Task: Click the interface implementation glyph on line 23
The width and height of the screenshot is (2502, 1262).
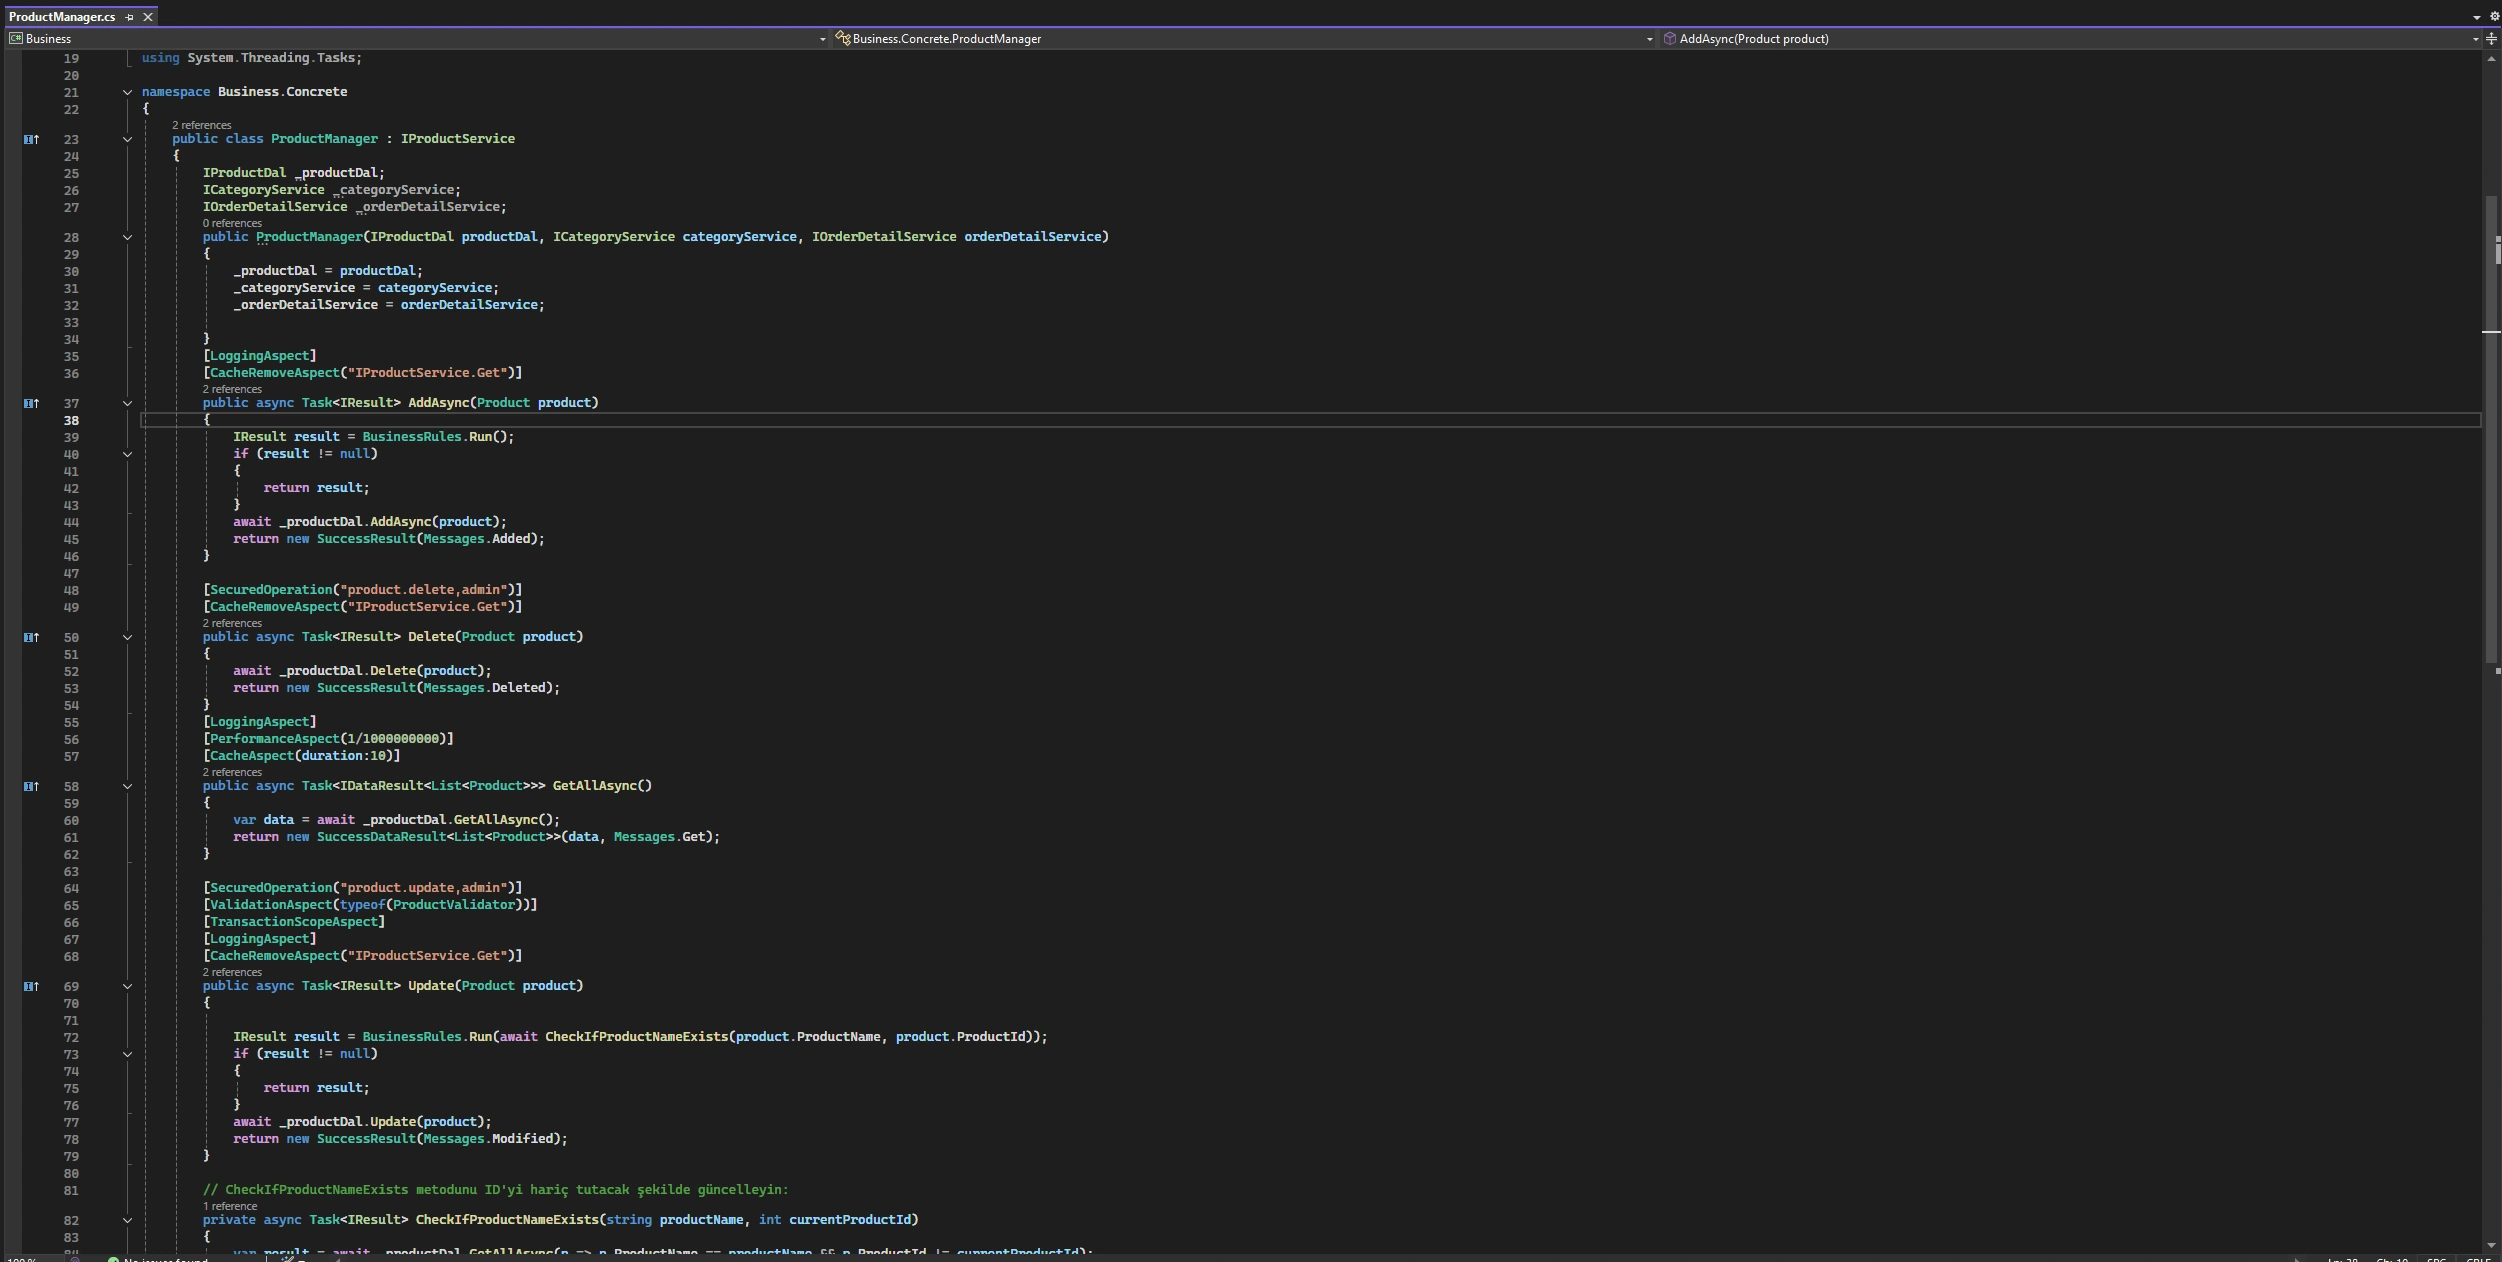Action: [31, 139]
